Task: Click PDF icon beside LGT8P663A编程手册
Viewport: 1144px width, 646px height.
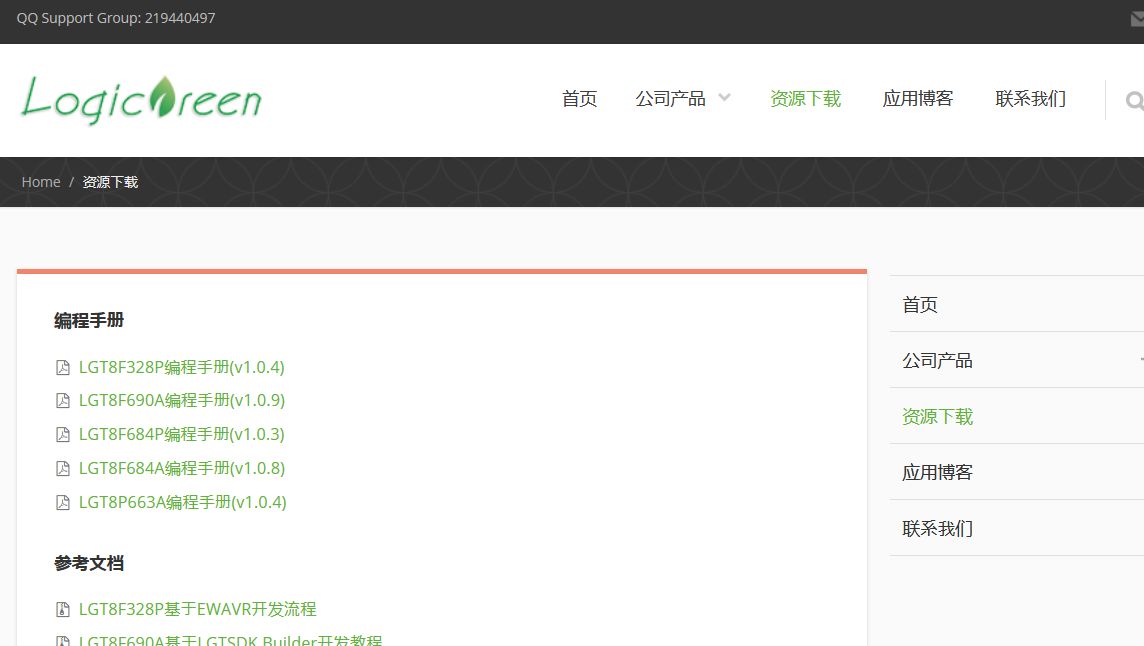Action: (63, 503)
